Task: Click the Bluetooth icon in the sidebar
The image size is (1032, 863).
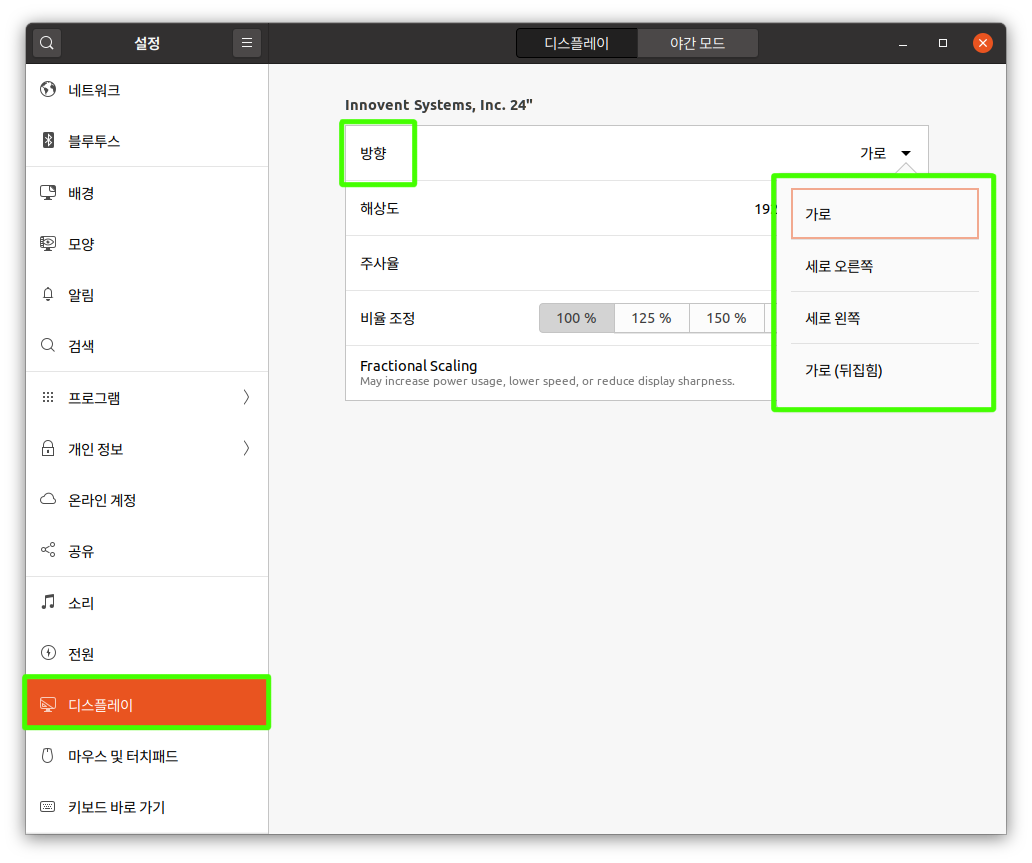Action: coord(48,140)
